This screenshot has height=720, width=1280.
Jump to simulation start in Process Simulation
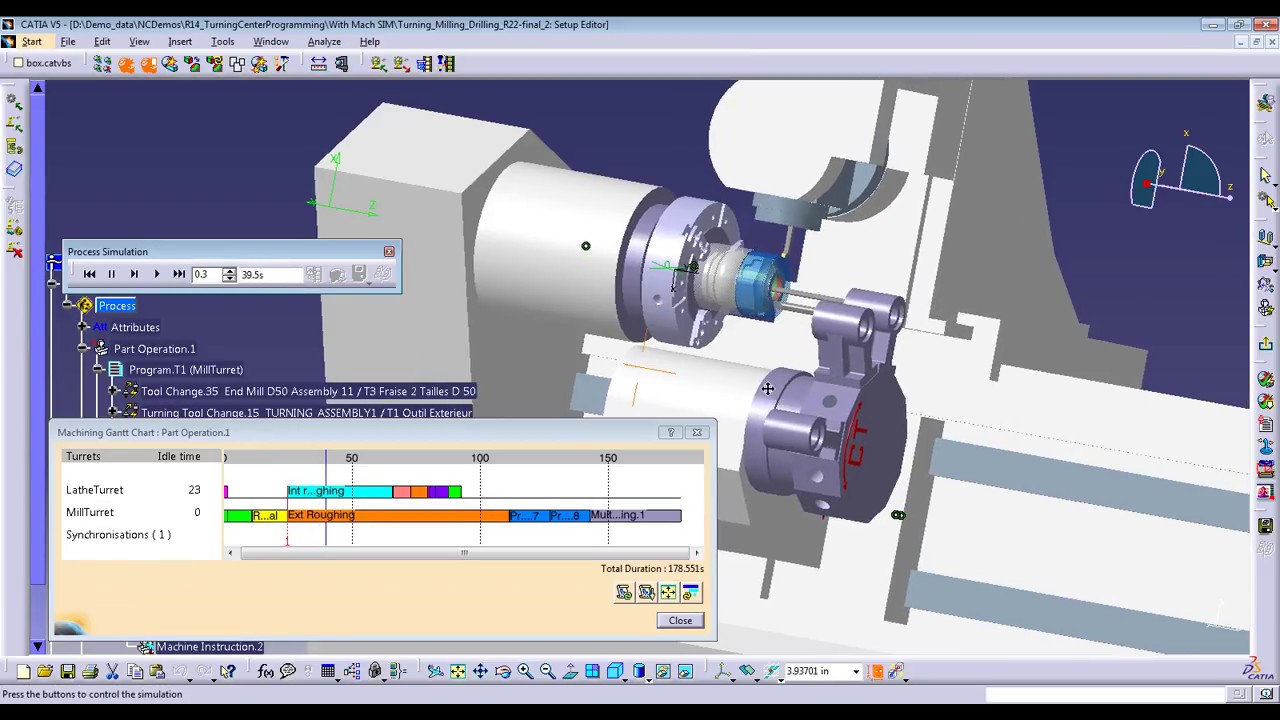coord(90,274)
